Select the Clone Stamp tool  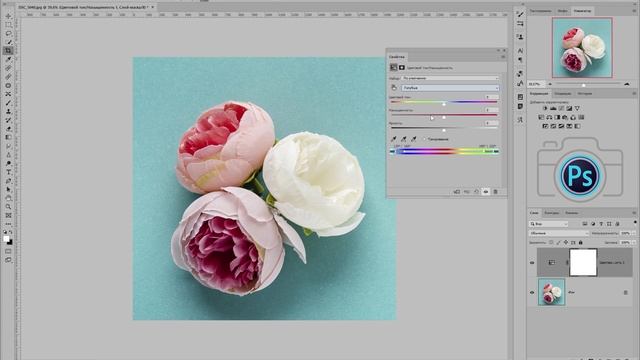coord(8,111)
